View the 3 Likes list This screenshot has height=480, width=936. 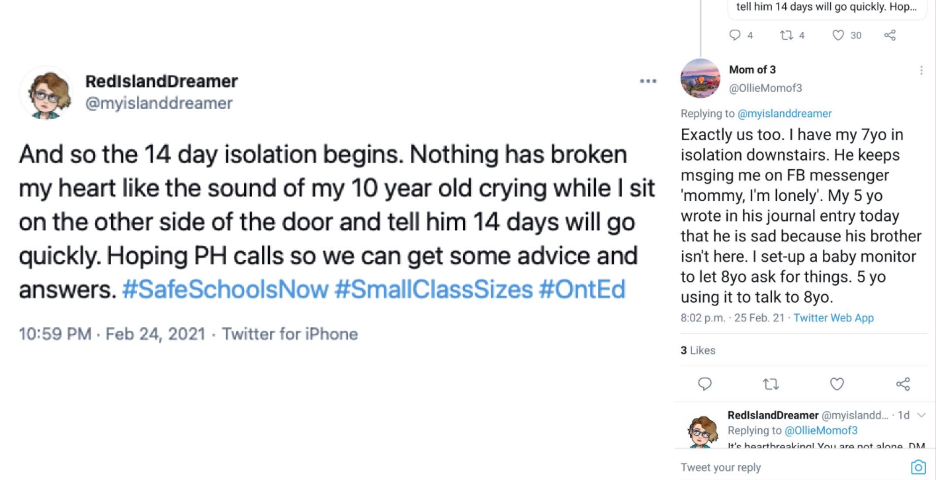[698, 350]
